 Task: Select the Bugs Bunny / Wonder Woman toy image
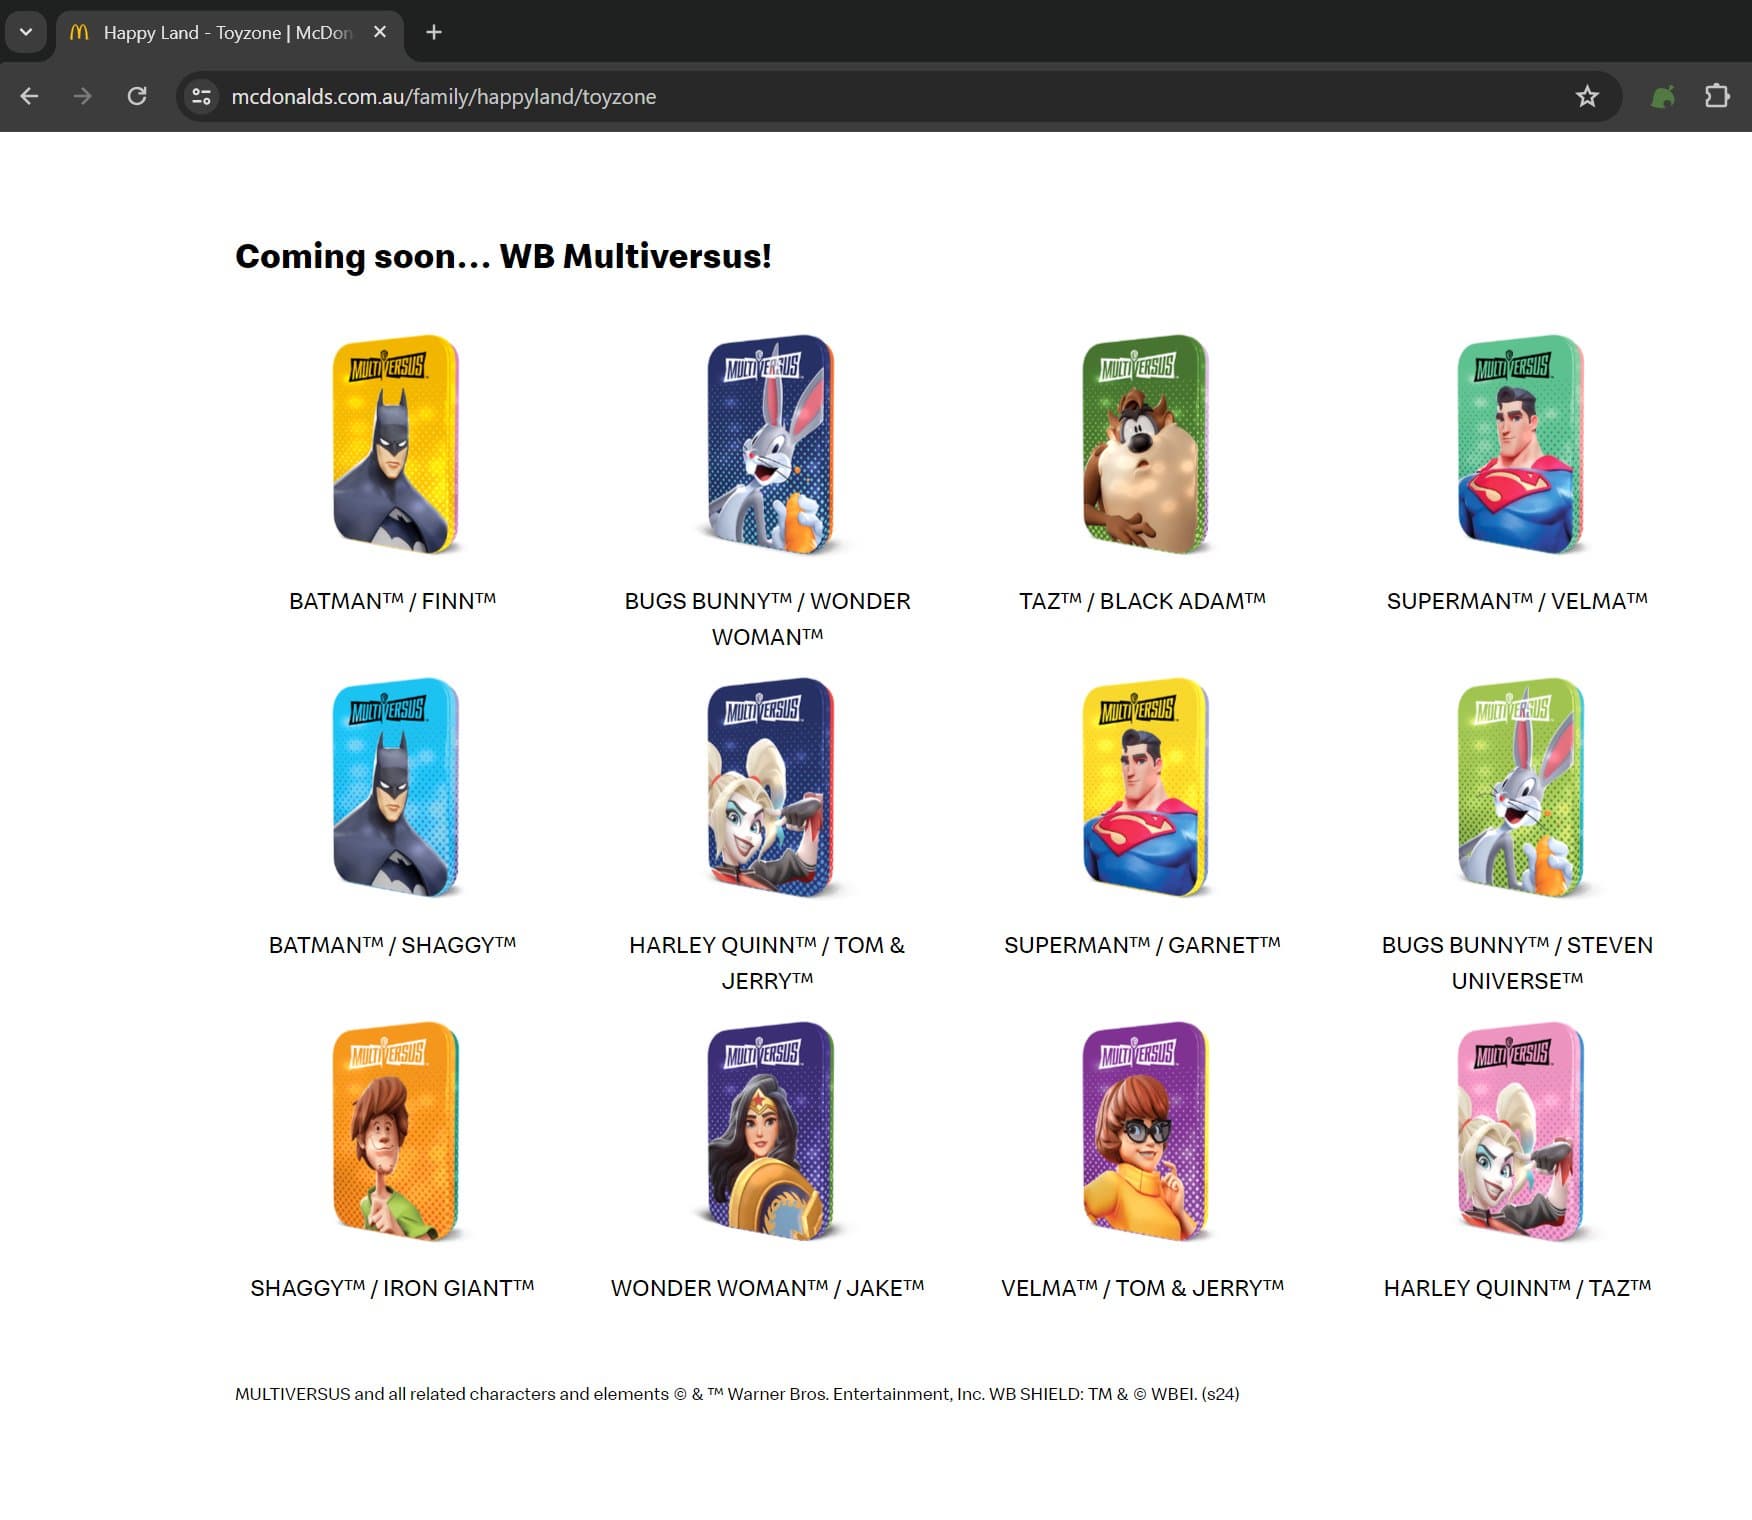point(770,444)
